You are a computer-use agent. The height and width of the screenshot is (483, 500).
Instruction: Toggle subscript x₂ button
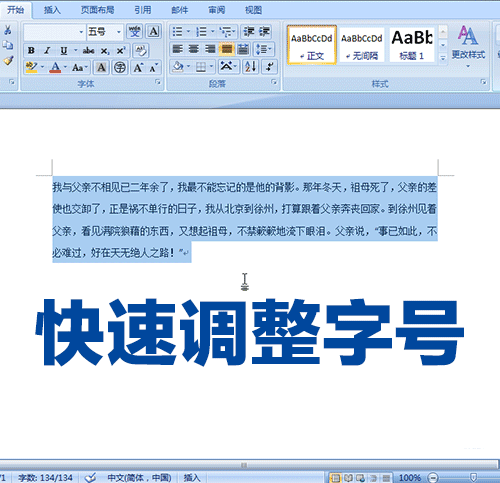(105, 51)
